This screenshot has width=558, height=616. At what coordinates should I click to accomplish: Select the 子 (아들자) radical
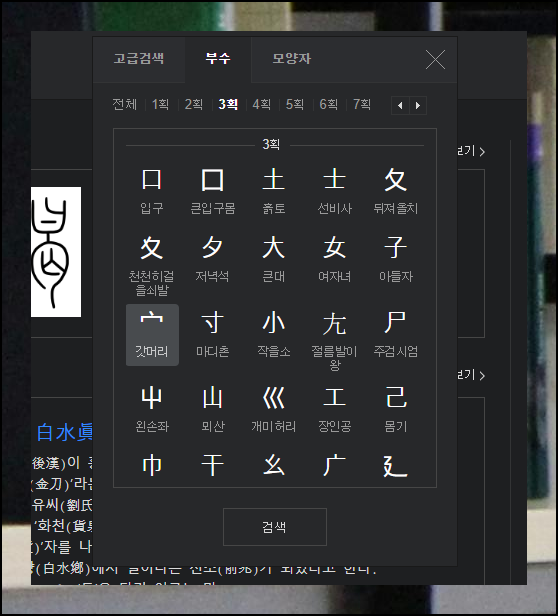395,259
